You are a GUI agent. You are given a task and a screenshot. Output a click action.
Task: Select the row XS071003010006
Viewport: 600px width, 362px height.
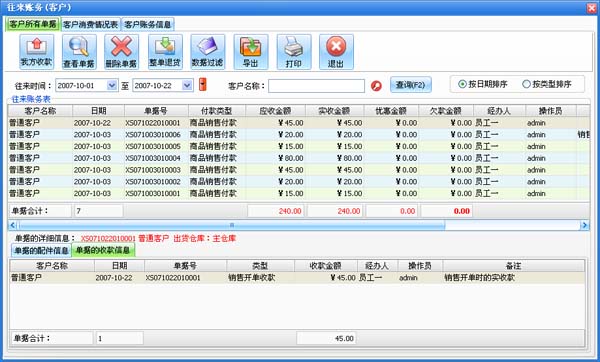click(x=298, y=135)
